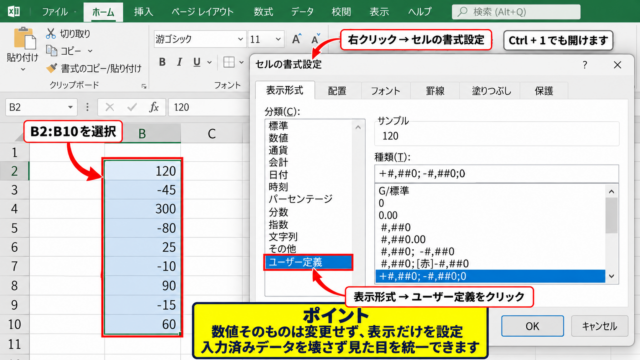This screenshot has height=360, width=640.
Task: Toggle Italic formatting
Action: (179, 62)
